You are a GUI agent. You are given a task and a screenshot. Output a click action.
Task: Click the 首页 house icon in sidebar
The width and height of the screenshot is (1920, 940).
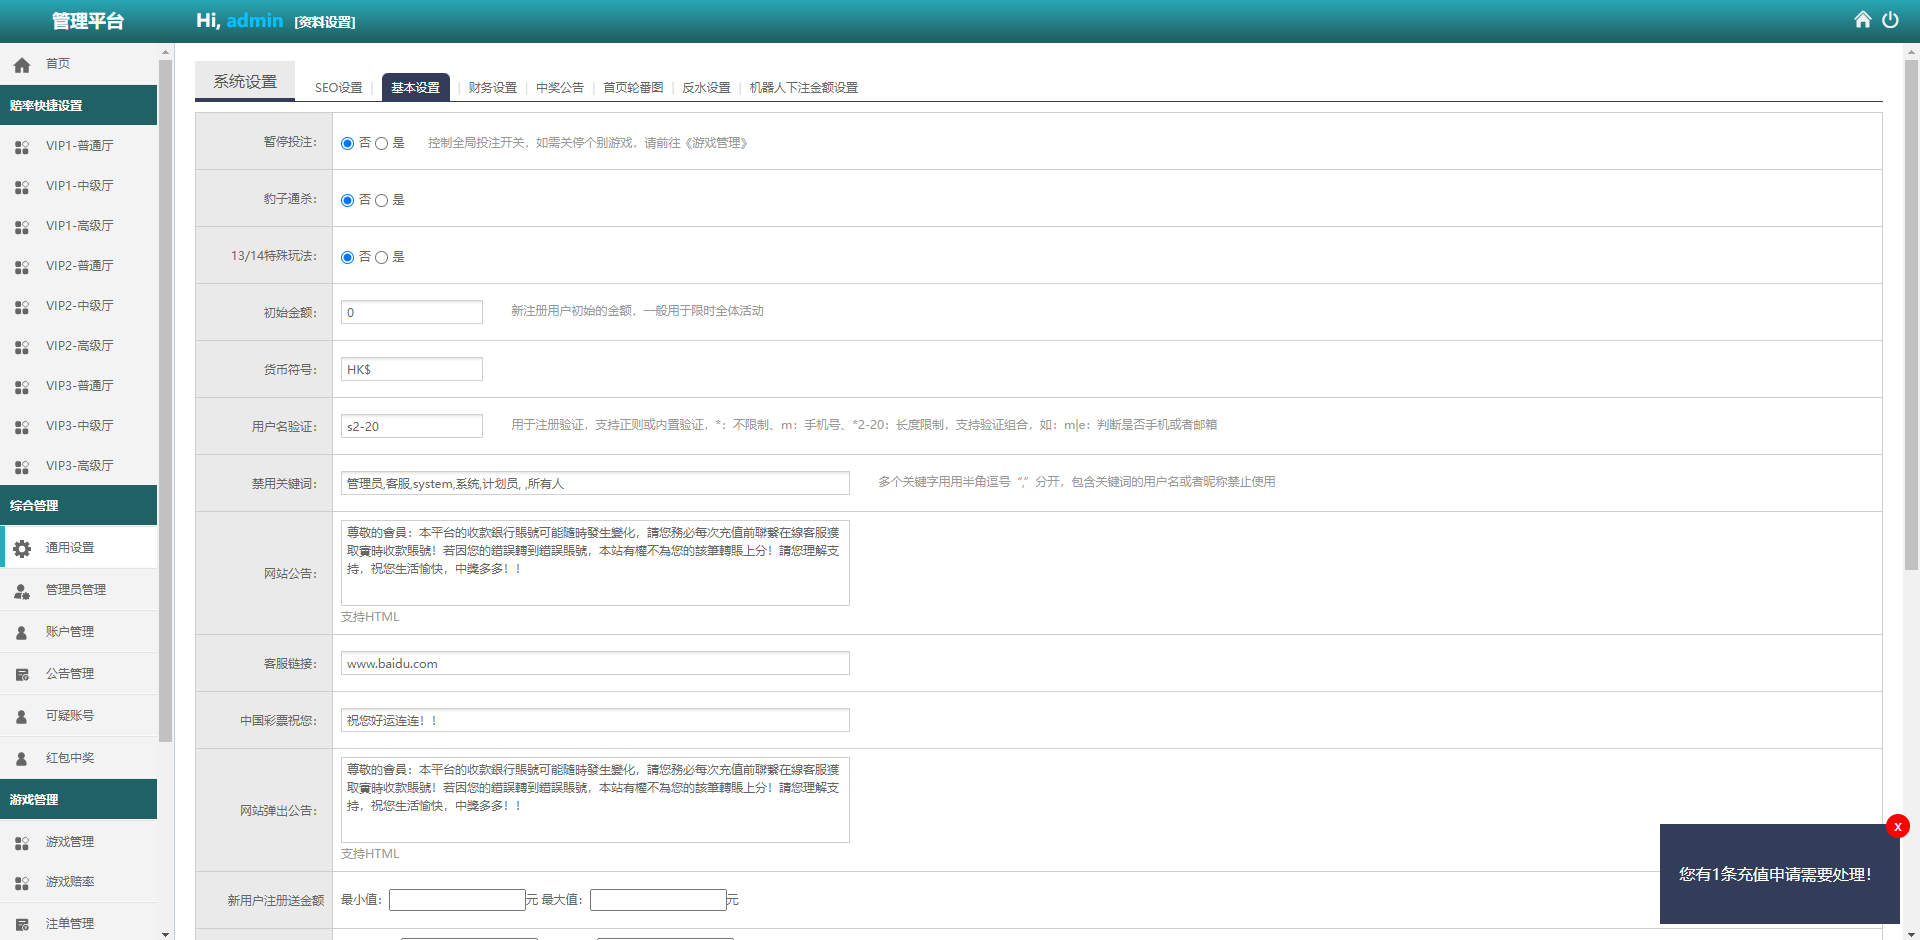pos(22,65)
